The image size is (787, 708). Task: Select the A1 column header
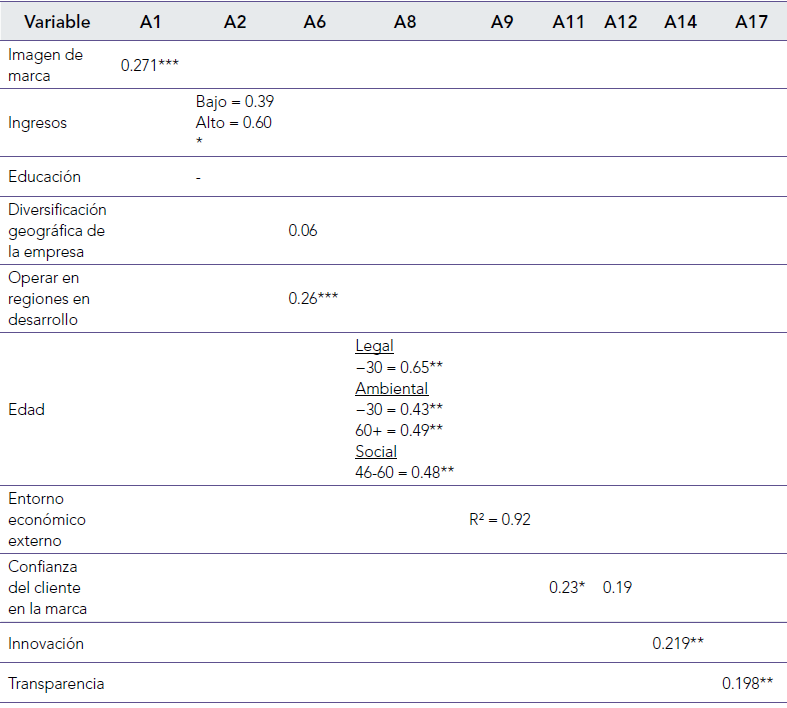pyautogui.click(x=149, y=22)
